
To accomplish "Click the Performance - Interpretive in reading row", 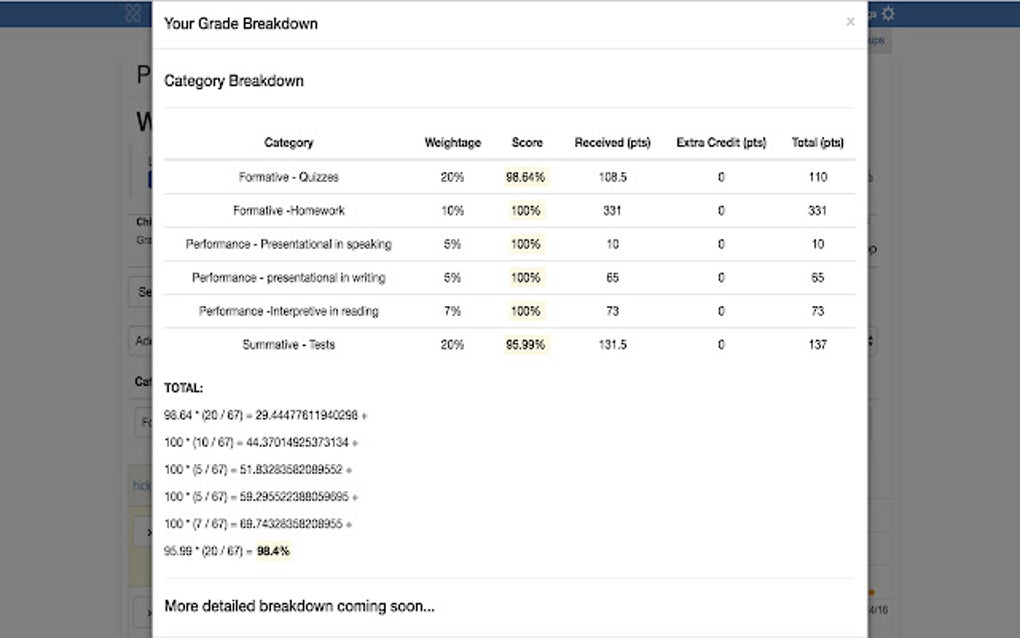I will tap(288, 311).
